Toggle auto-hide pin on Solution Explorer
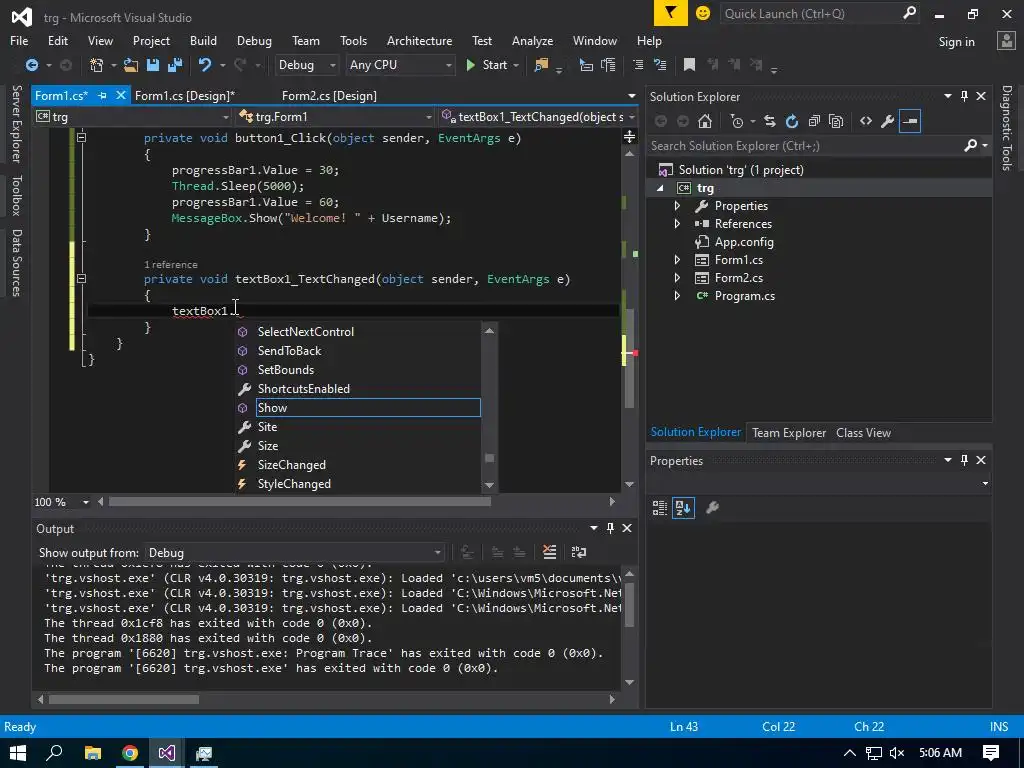The width and height of the screenshot is (1024, 768). 965,97
